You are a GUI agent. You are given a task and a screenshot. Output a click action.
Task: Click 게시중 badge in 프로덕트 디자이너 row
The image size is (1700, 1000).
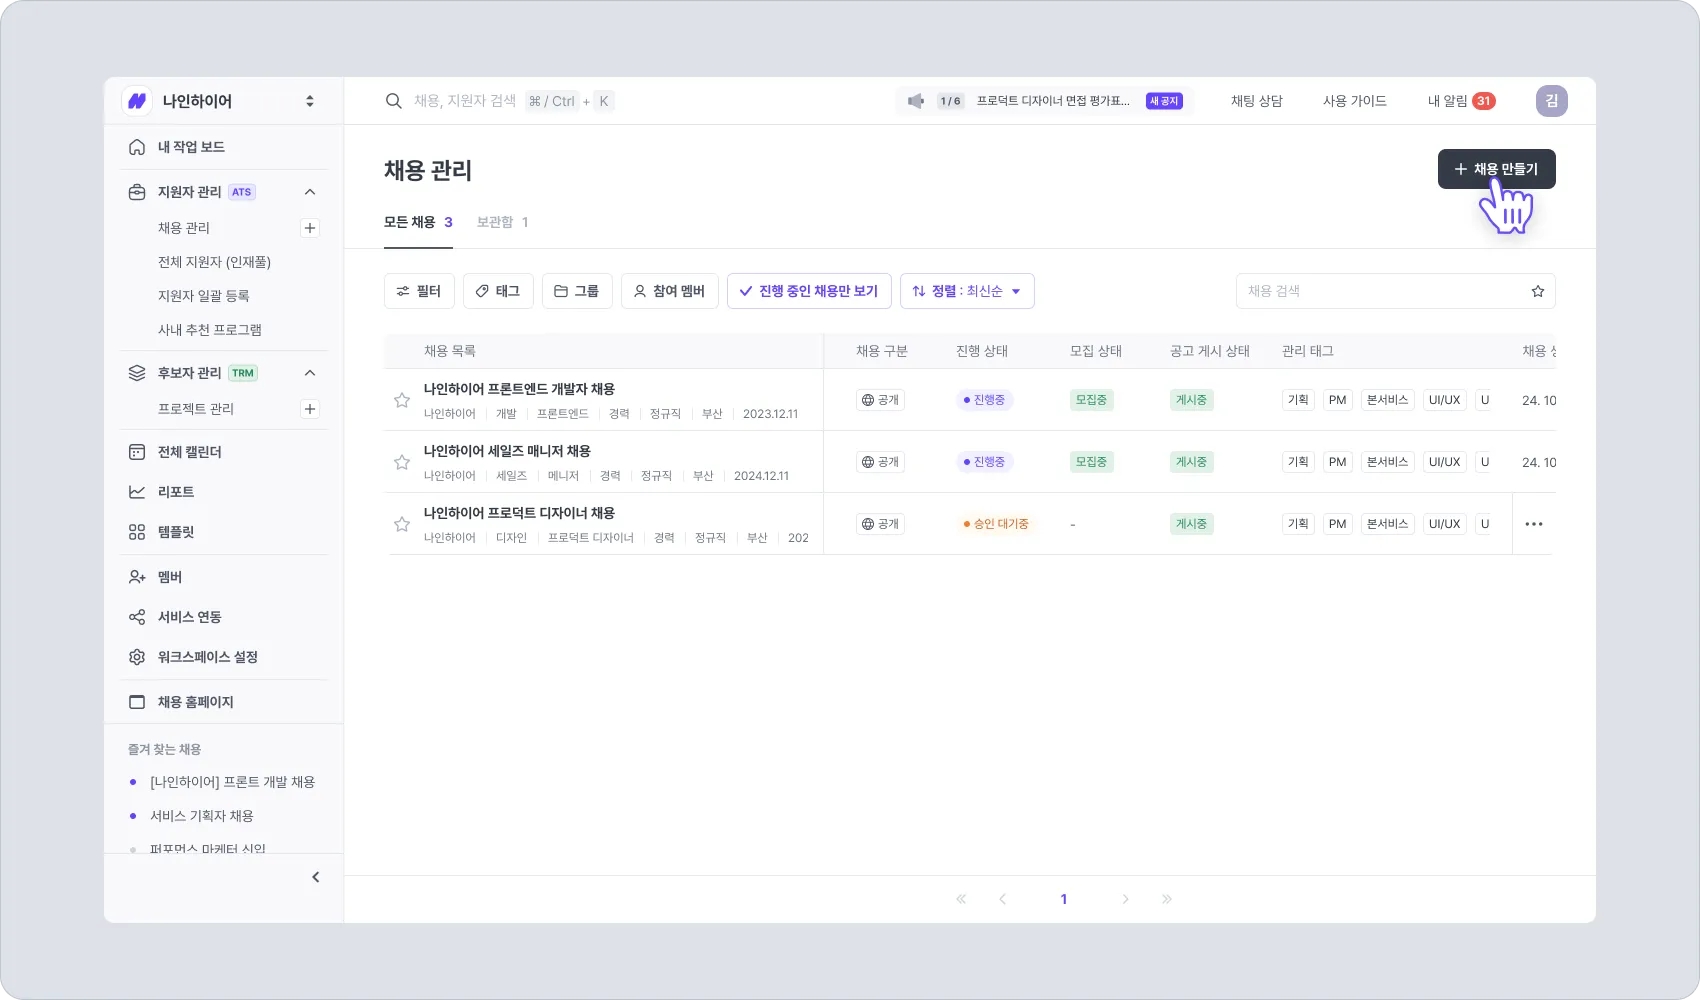(1191, 524)
